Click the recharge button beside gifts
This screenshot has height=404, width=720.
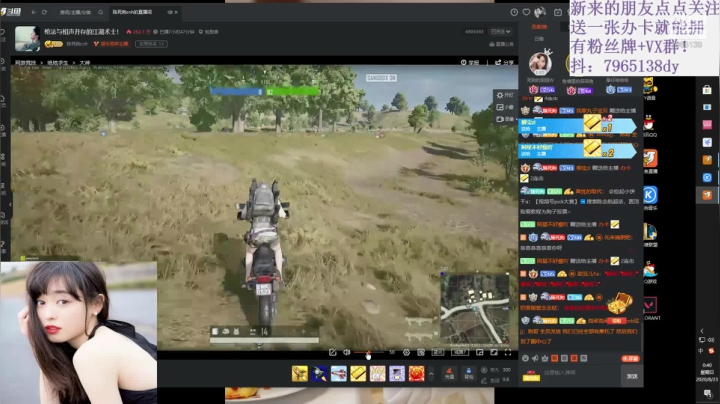(450, 373)
